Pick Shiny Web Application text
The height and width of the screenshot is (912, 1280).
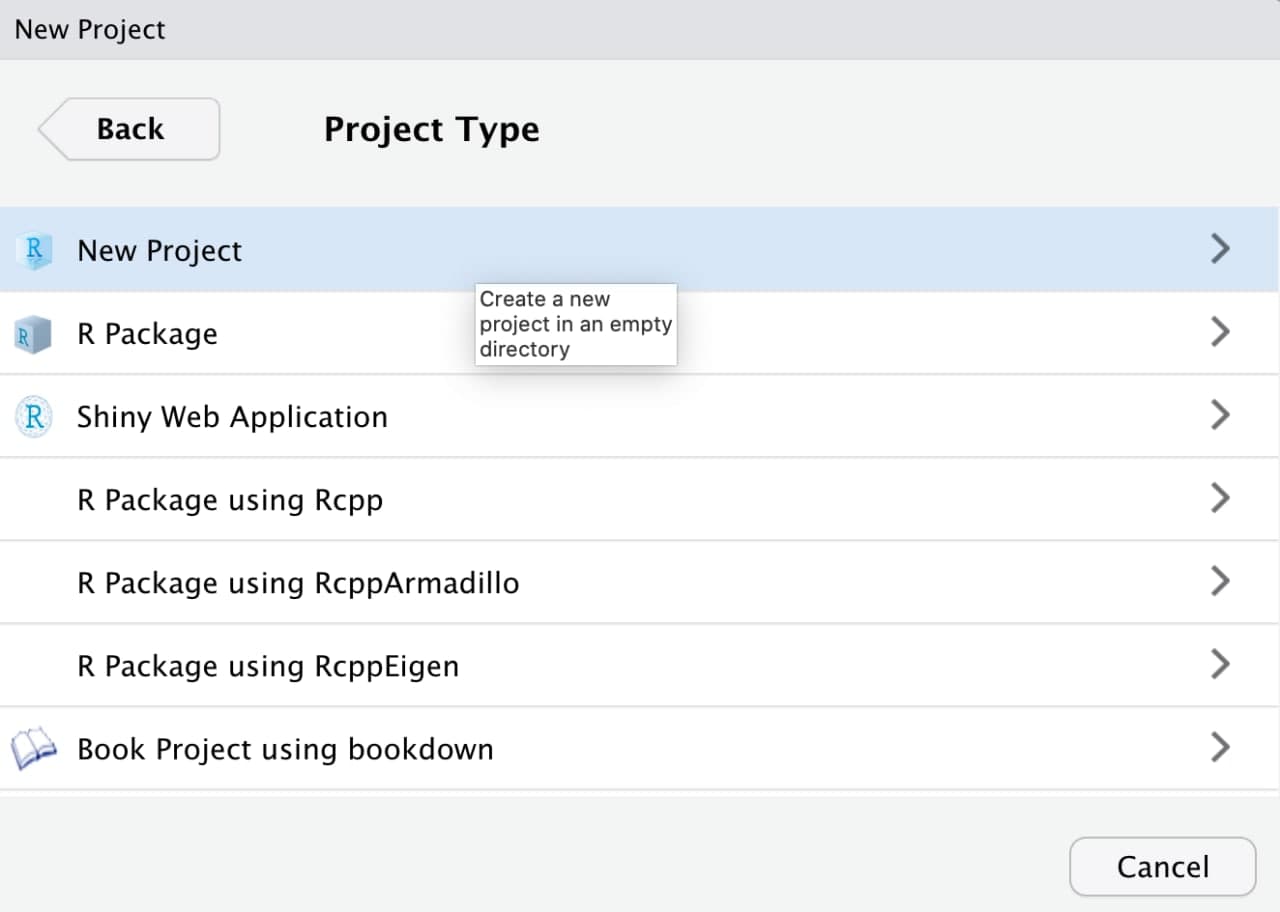point(232,417)
